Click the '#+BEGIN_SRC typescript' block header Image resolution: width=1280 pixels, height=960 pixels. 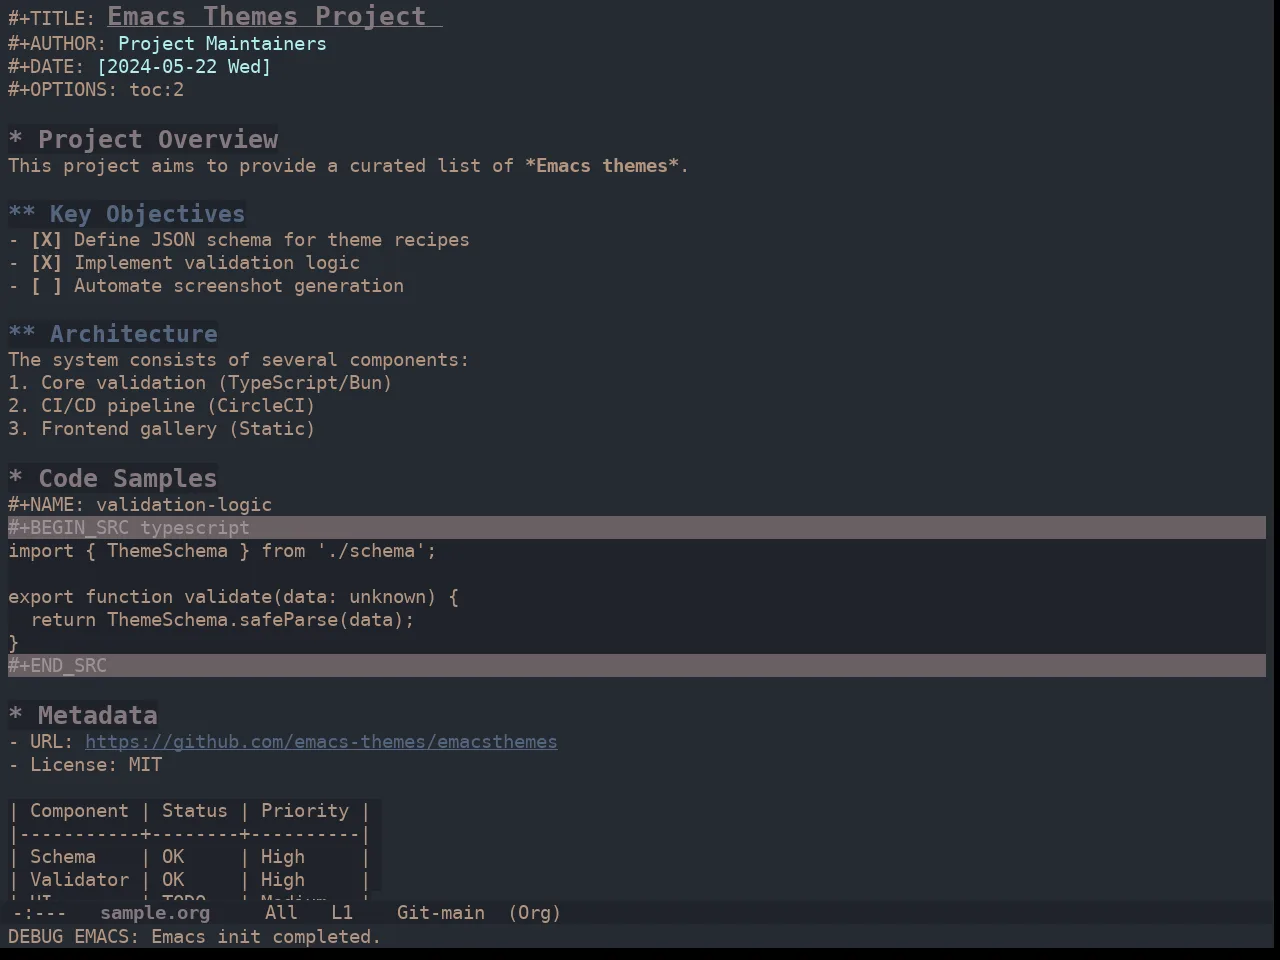637,528
